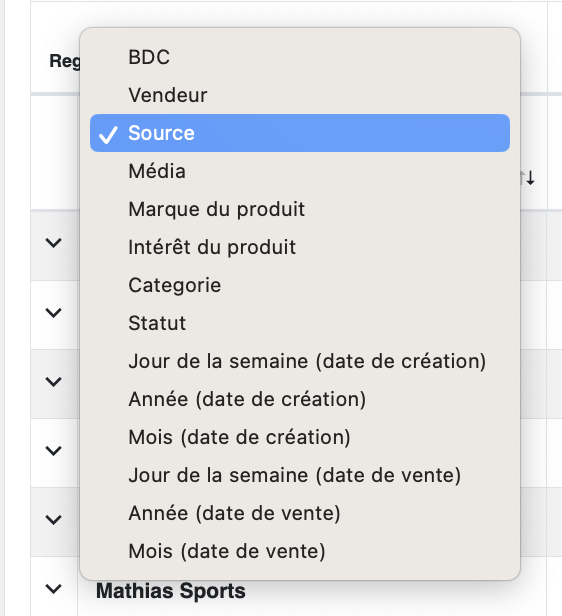Select Jour de la semaine (date de création)
The height and width of the screenshot is (616, 562).
[x=300, y=361]
